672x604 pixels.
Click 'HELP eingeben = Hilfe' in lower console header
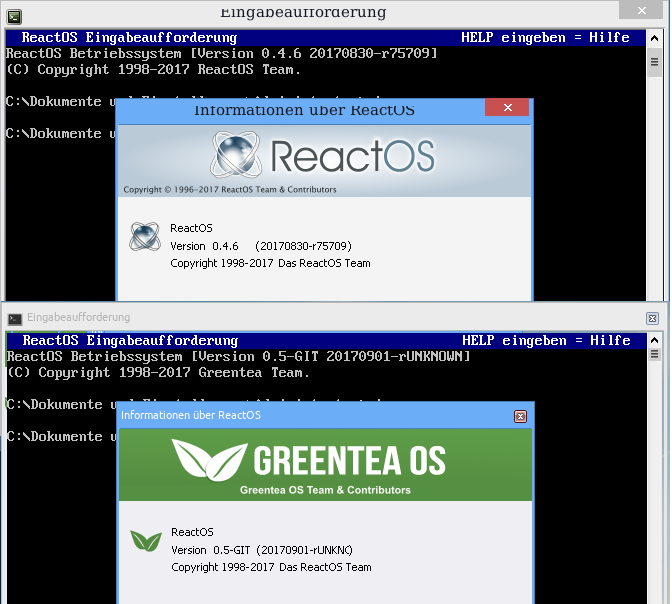point(546,341)
